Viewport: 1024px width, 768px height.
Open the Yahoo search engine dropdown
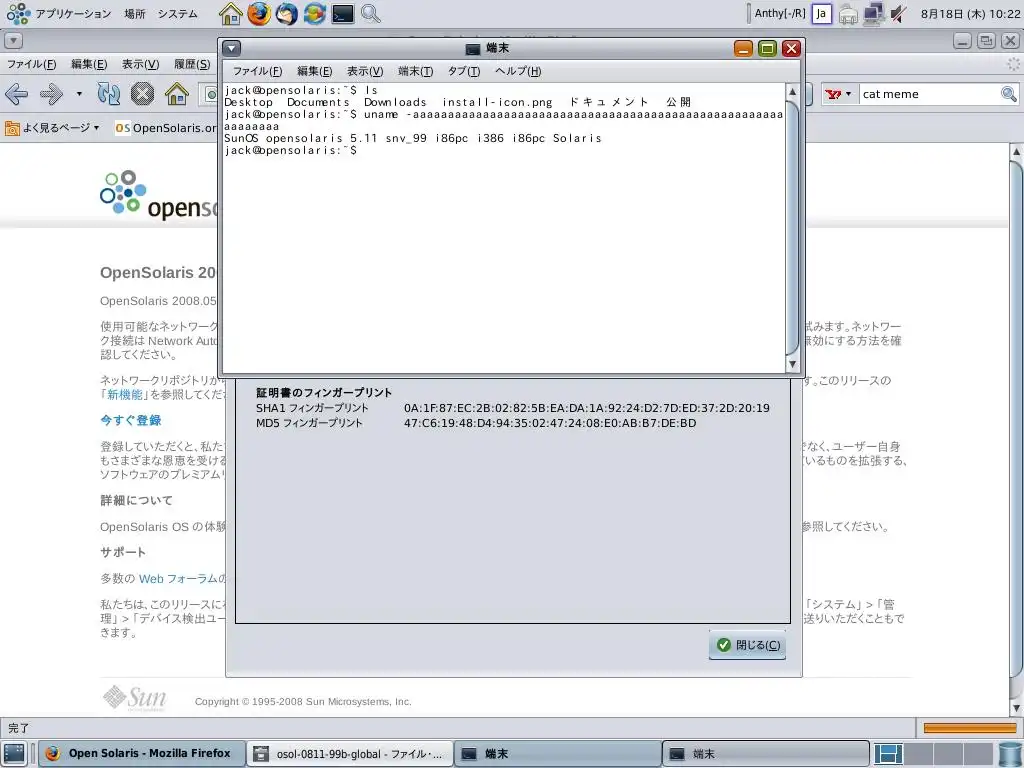click(839, 94)
